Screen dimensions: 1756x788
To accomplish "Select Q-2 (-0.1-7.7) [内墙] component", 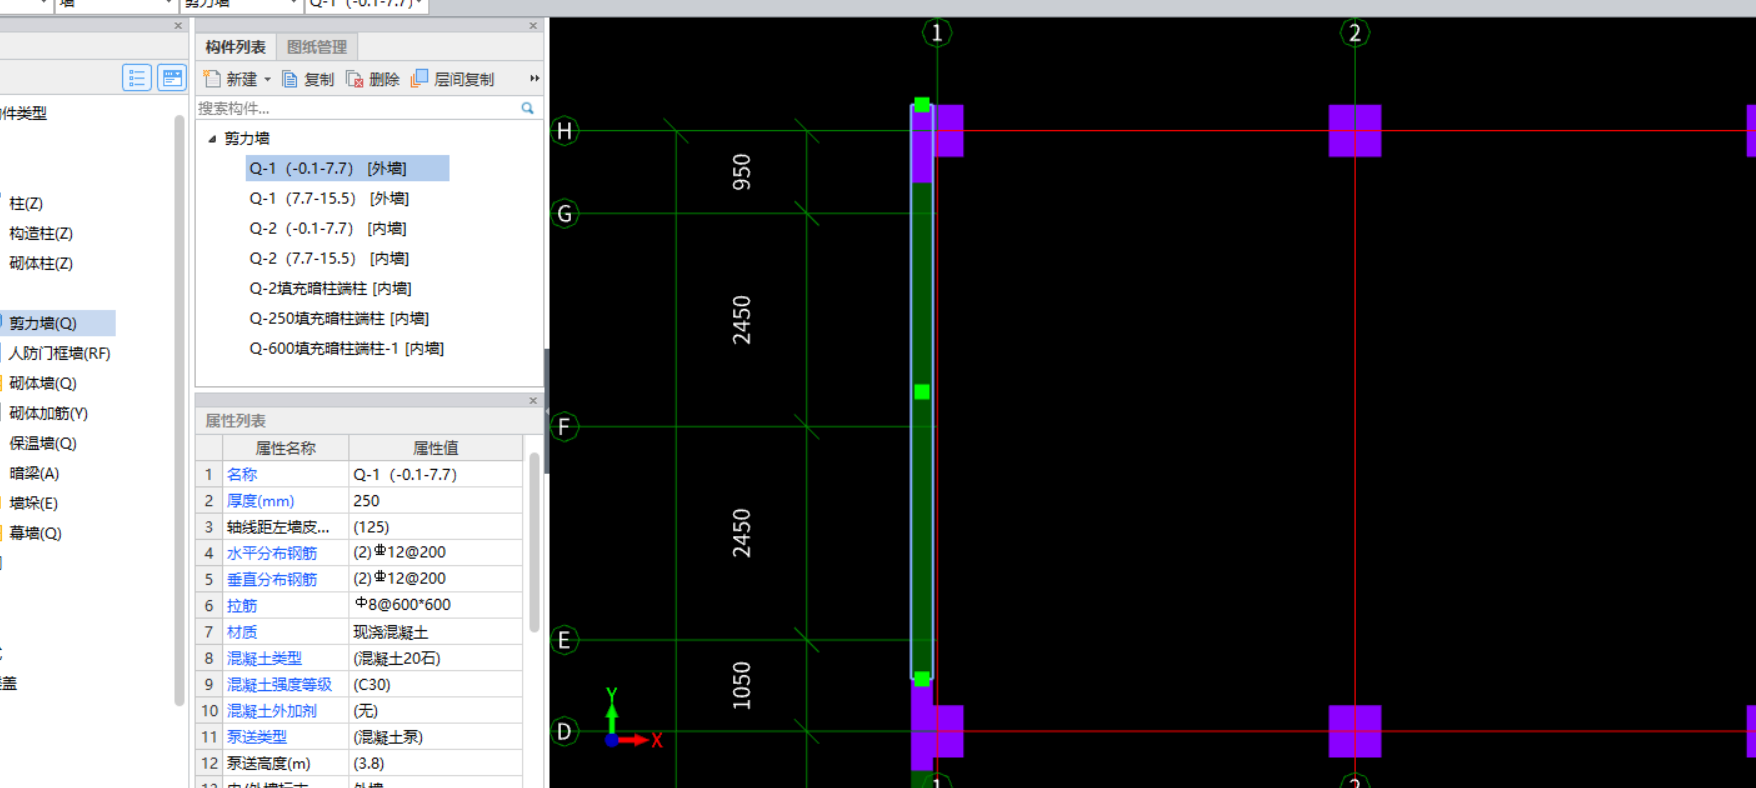I will click(x=328, y=228).
